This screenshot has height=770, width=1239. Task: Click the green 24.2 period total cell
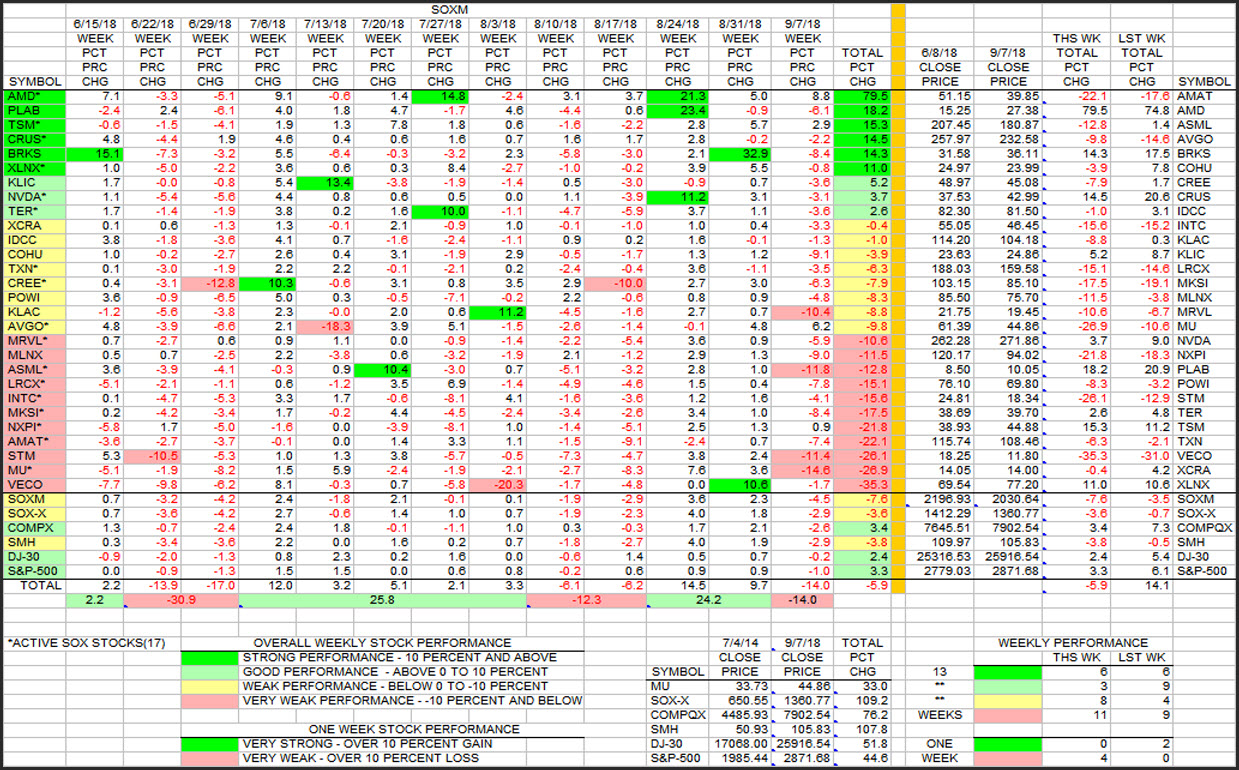(x=709, y=600)
